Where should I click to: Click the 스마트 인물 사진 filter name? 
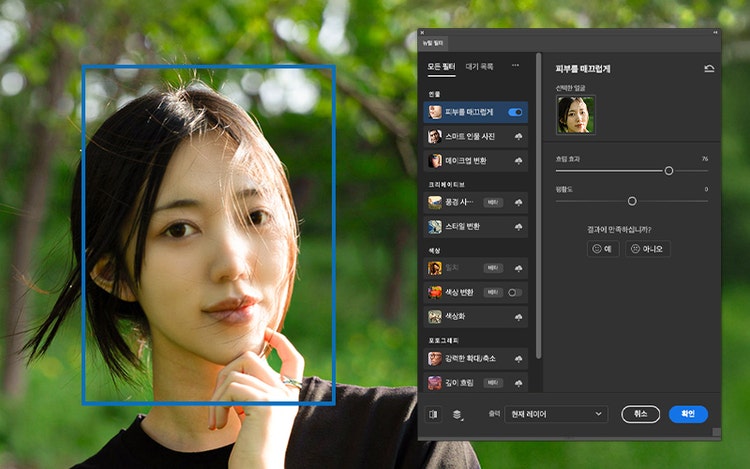(470, 137)
